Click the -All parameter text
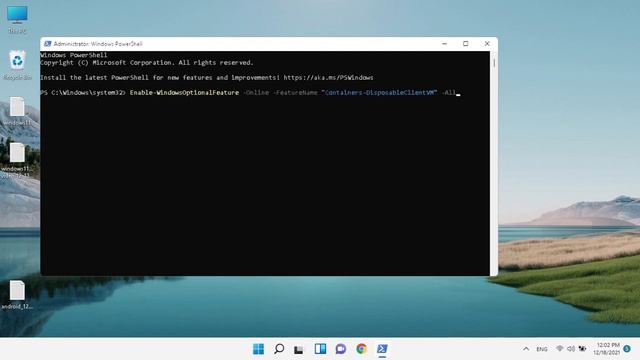Viewport: 640px width, 360px height. pos(448,93)
